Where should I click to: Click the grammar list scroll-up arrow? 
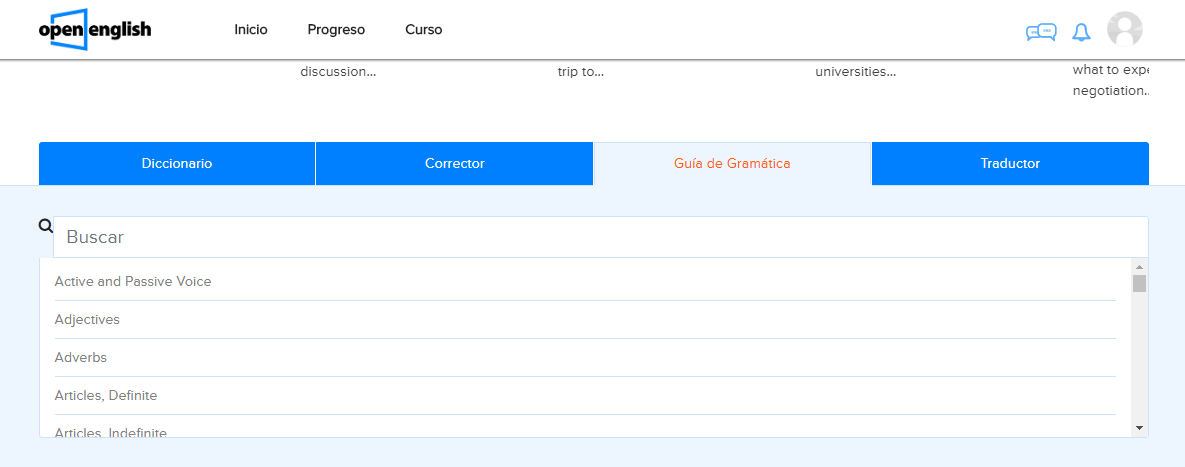[1139, 267]
